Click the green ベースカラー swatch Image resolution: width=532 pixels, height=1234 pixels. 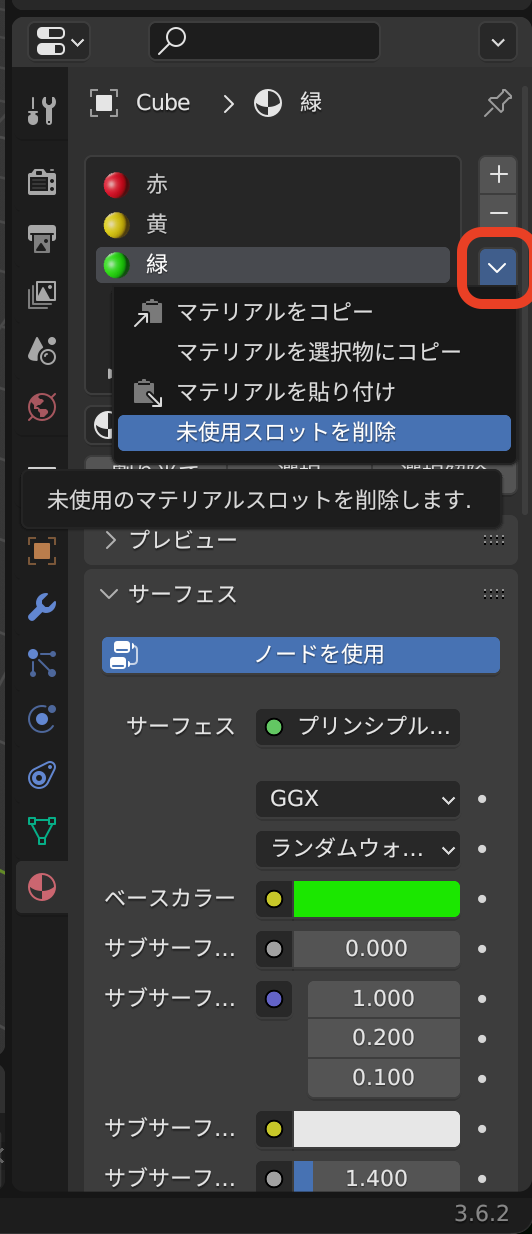tap(376, 899)
